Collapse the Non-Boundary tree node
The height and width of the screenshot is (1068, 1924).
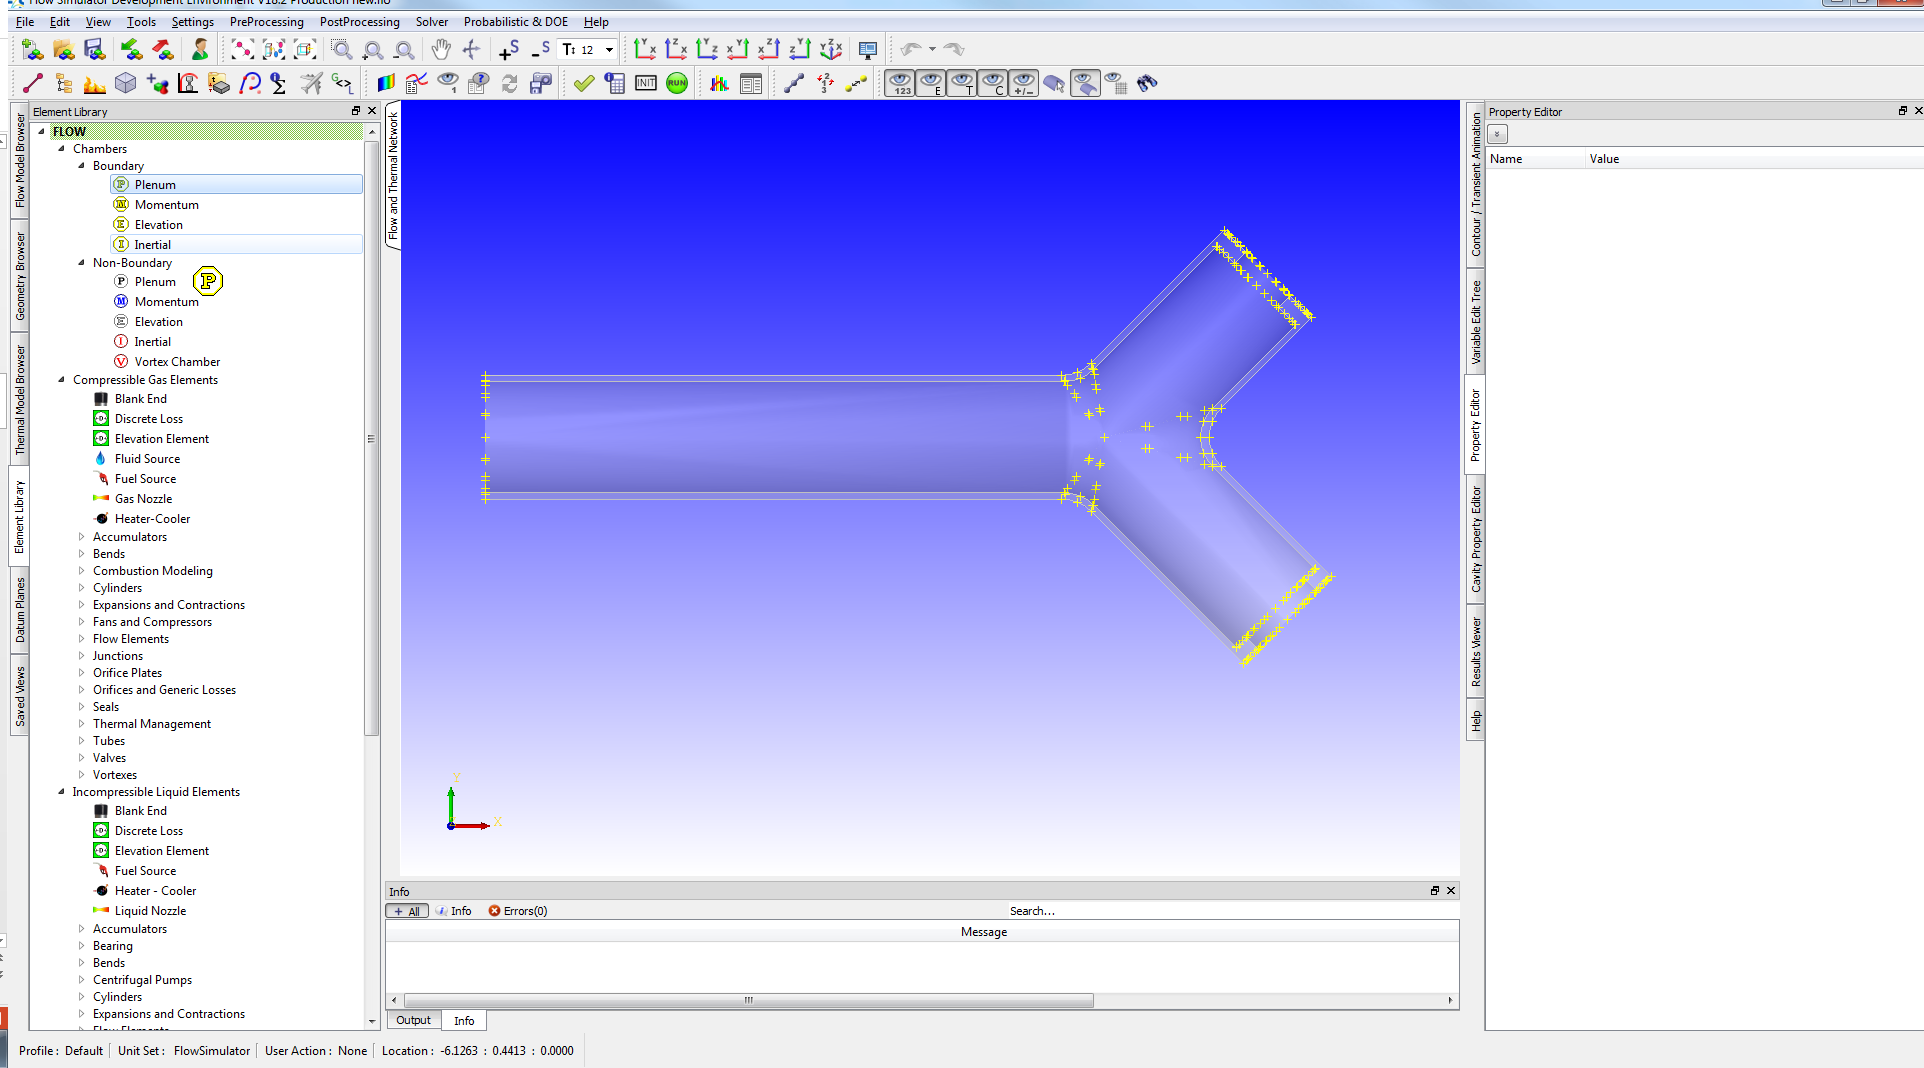click(82, 263)
